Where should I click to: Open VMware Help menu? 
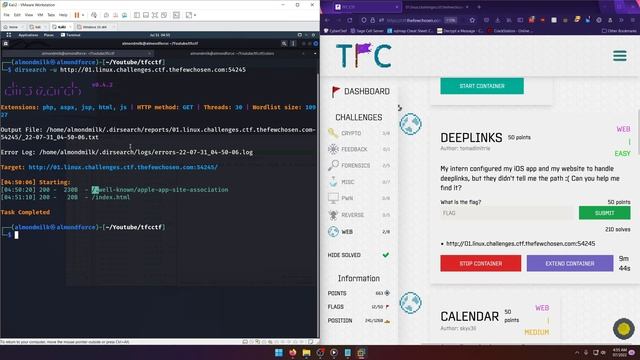pyautogui.click(x=63, y=15)
